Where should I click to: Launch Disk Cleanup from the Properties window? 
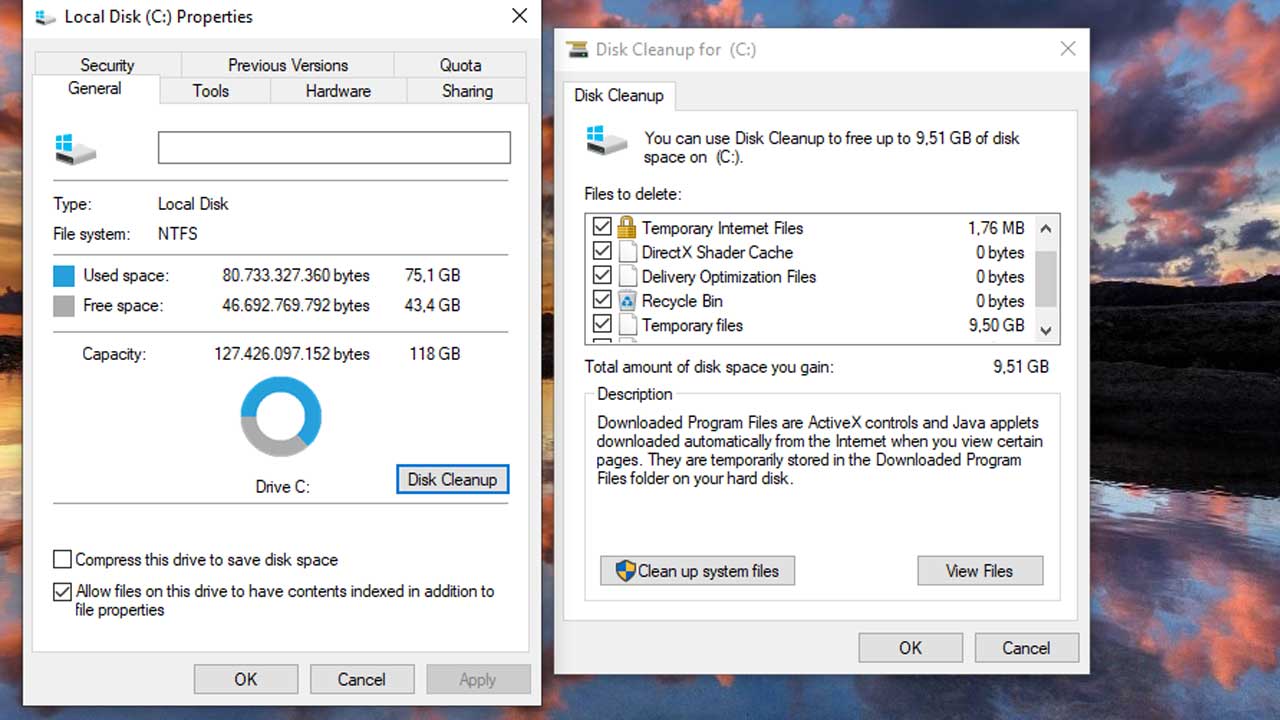coord(452,479)
